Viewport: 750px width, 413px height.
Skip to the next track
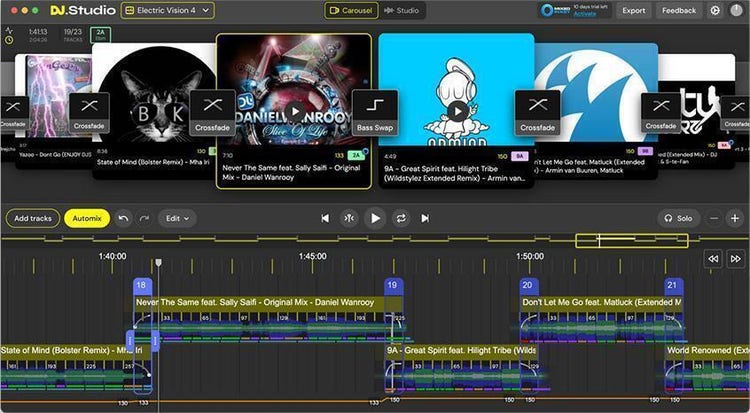point(425,218)
